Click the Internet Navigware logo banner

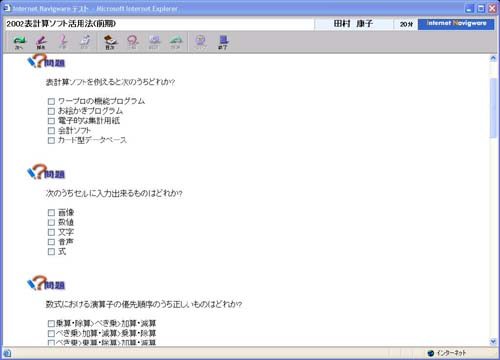click(456, 24)
